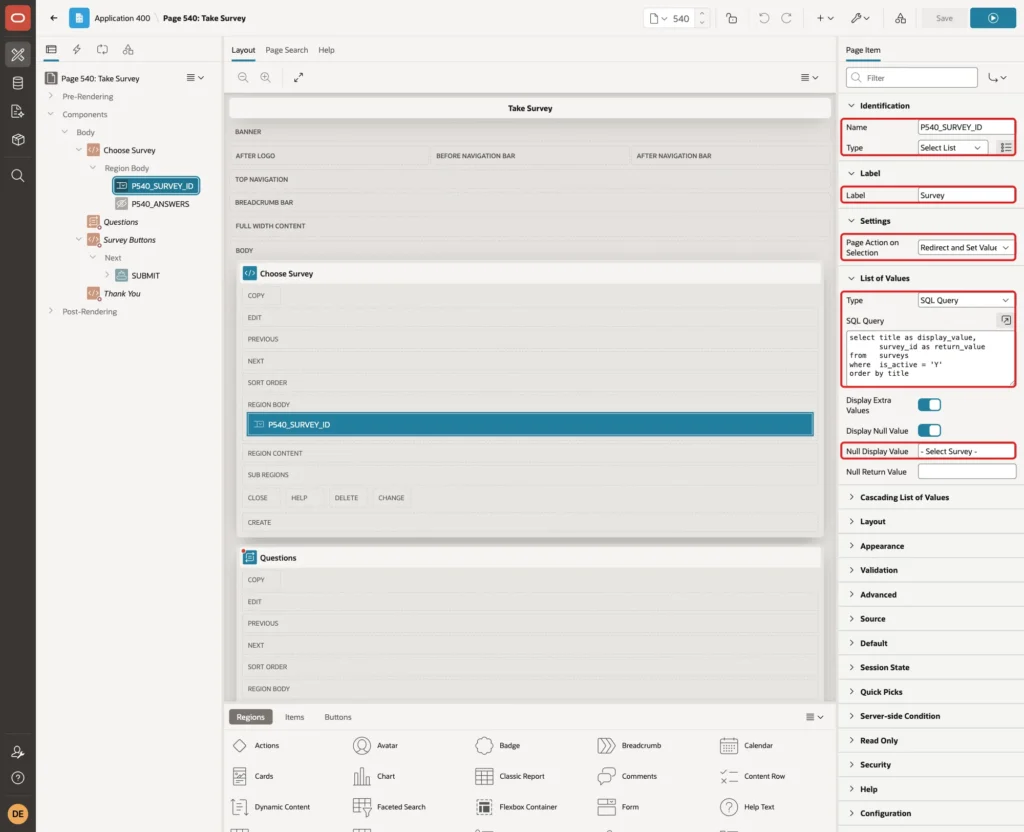Increment the page number stepper up

(x=702, y=14)
